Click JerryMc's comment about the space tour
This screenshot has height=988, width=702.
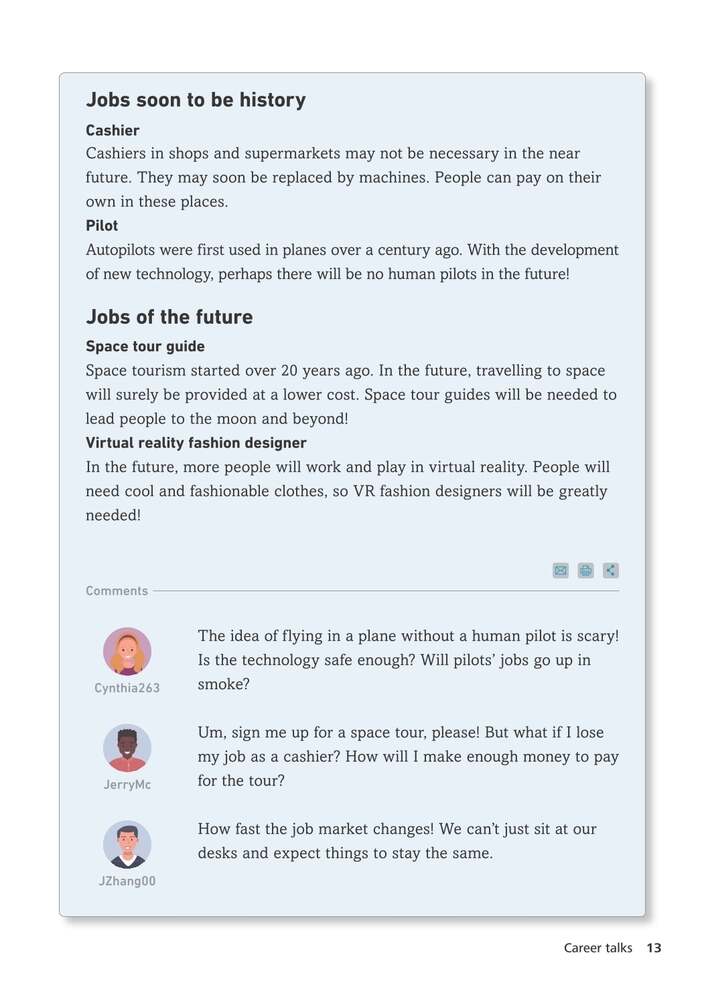[408, 756]
